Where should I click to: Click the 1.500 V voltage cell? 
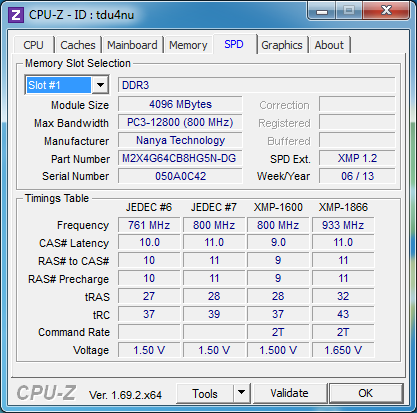click(278, 350)
